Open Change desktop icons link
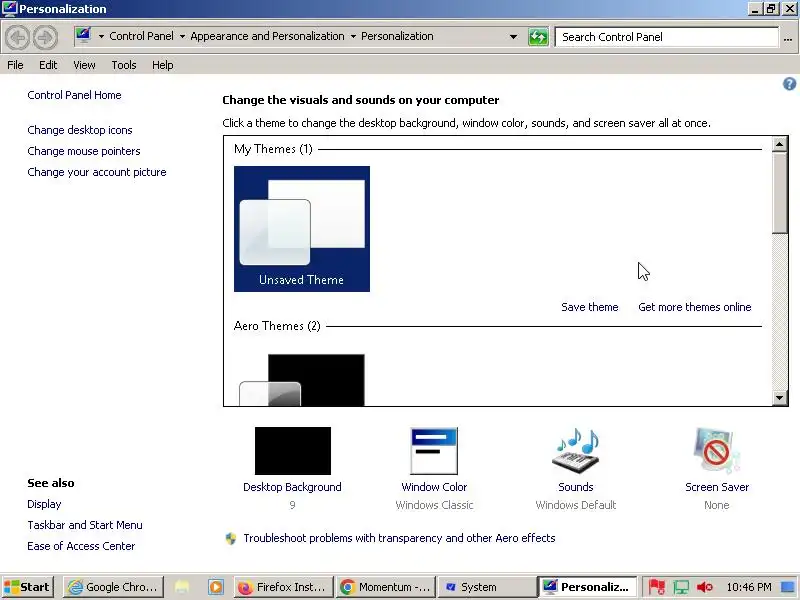The width and height of the screenshot is (800, 600). [80, 130]
